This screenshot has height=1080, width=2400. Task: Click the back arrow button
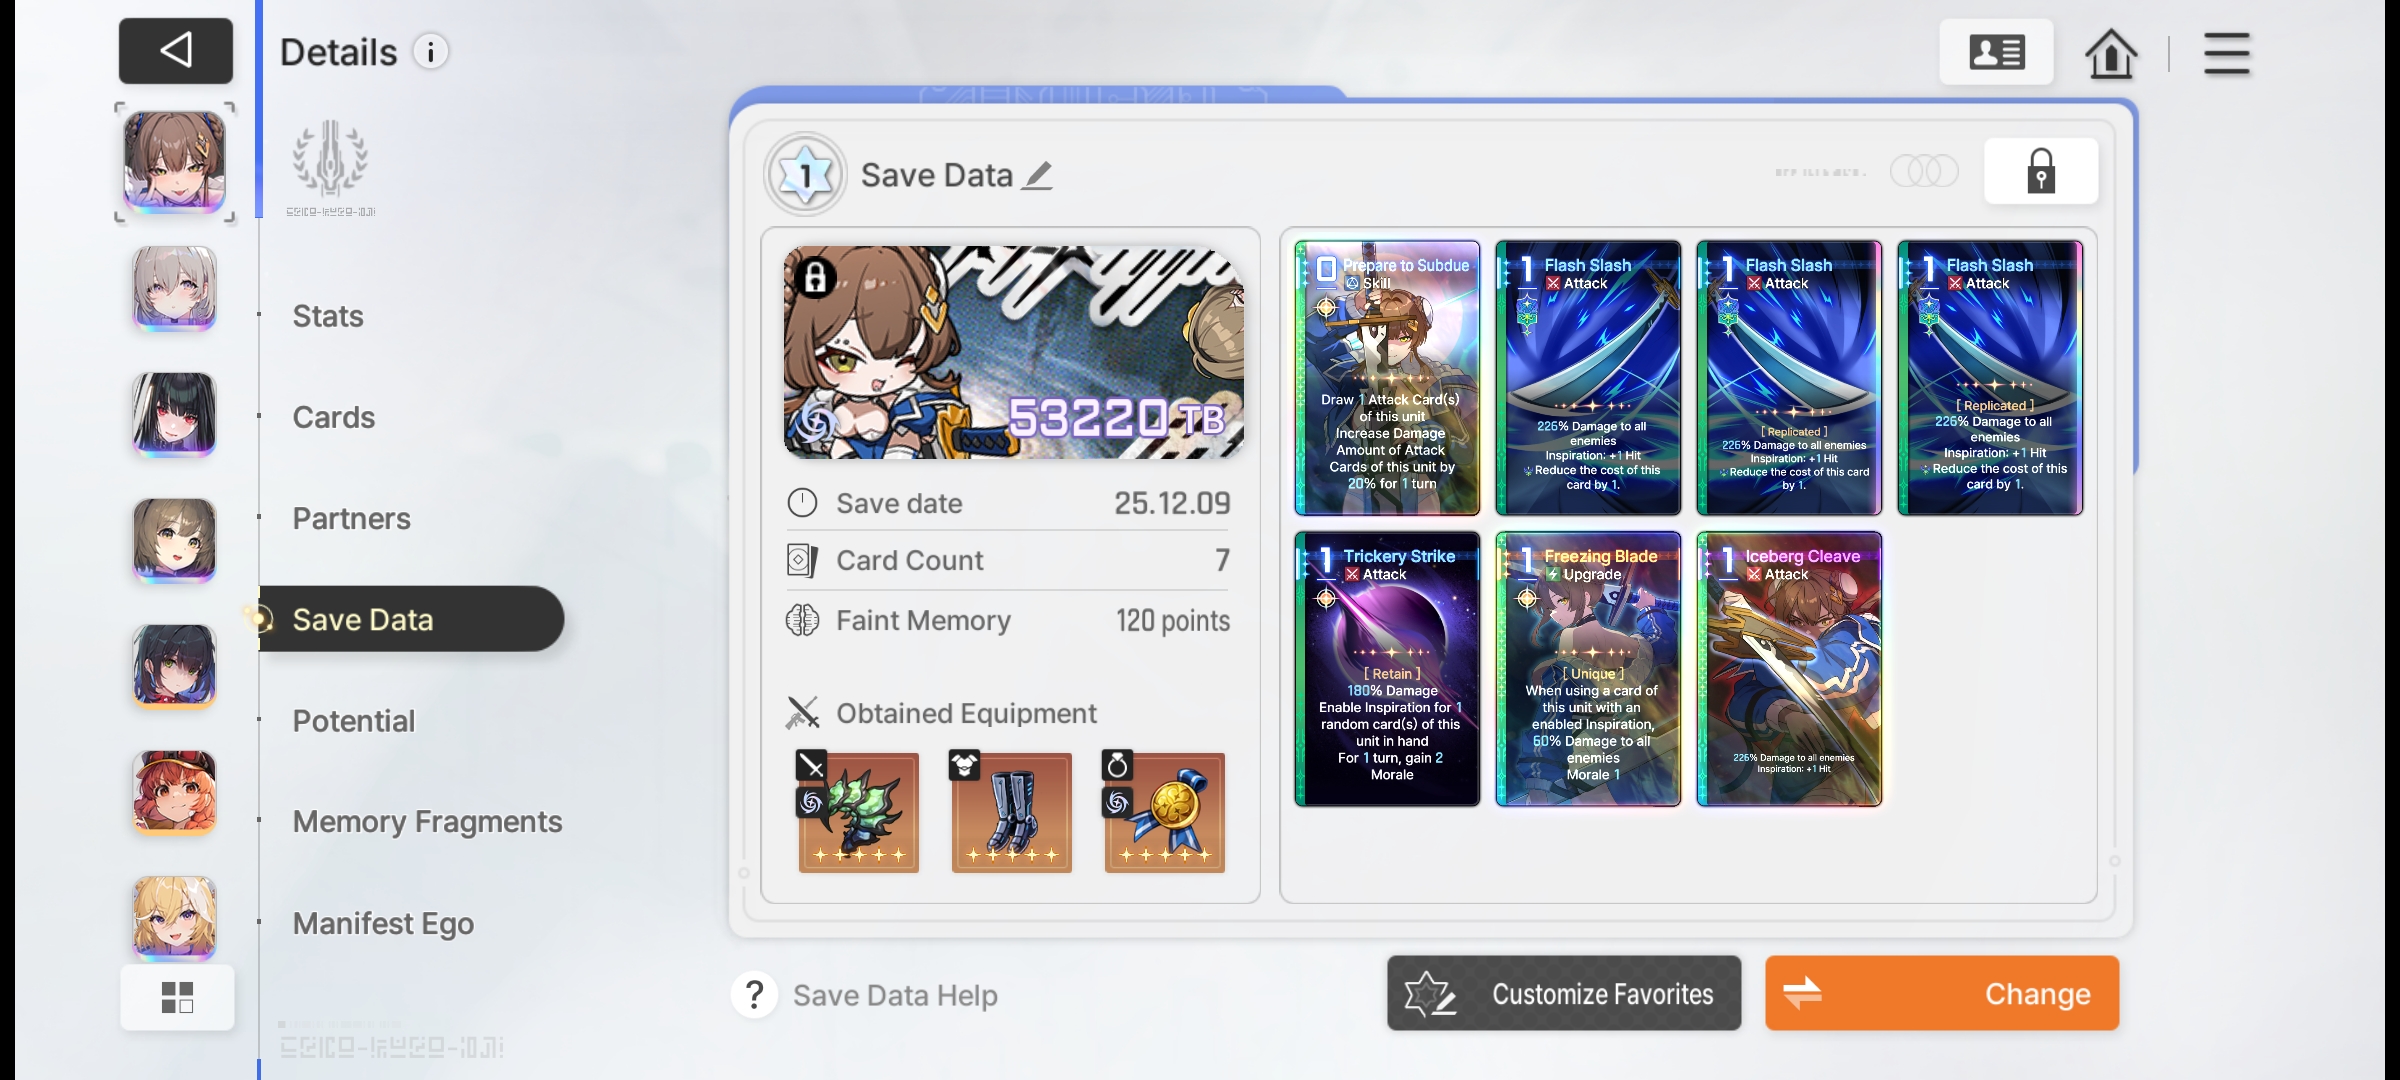tap(176, 50)
